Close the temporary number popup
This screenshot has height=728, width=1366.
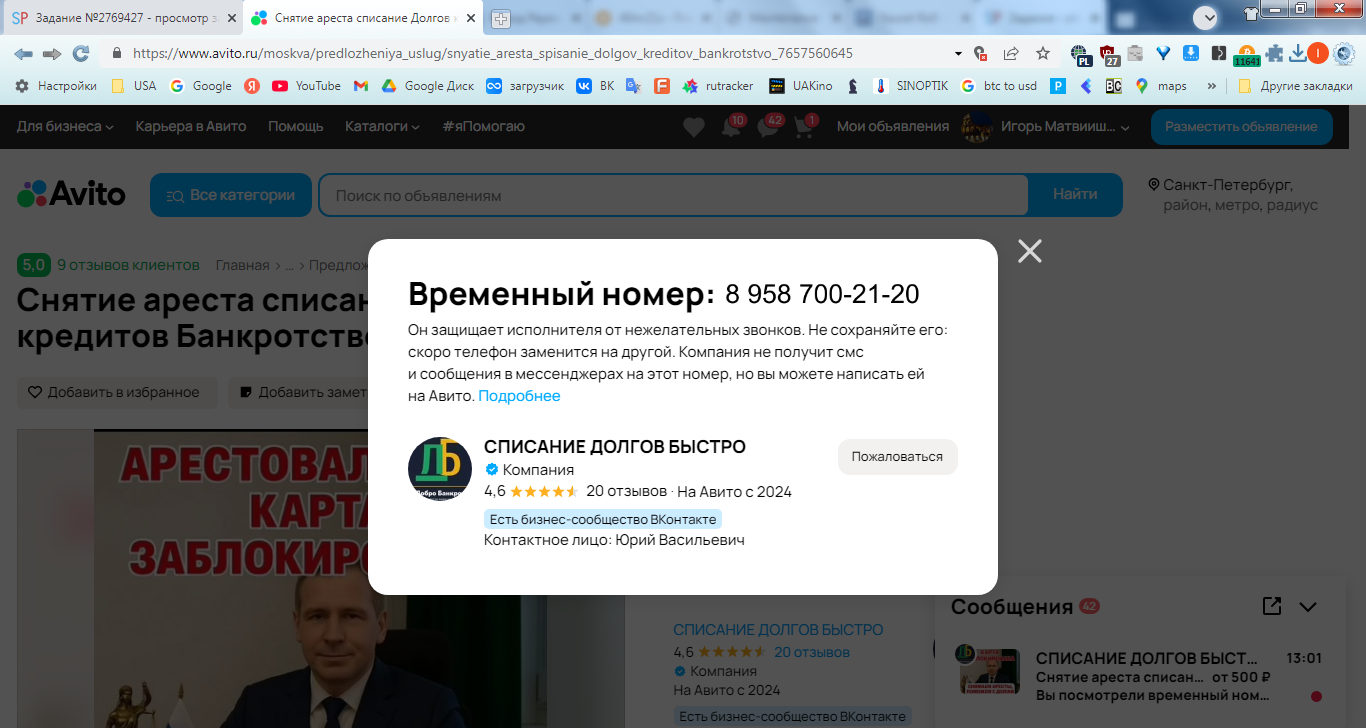[1030, 251]
